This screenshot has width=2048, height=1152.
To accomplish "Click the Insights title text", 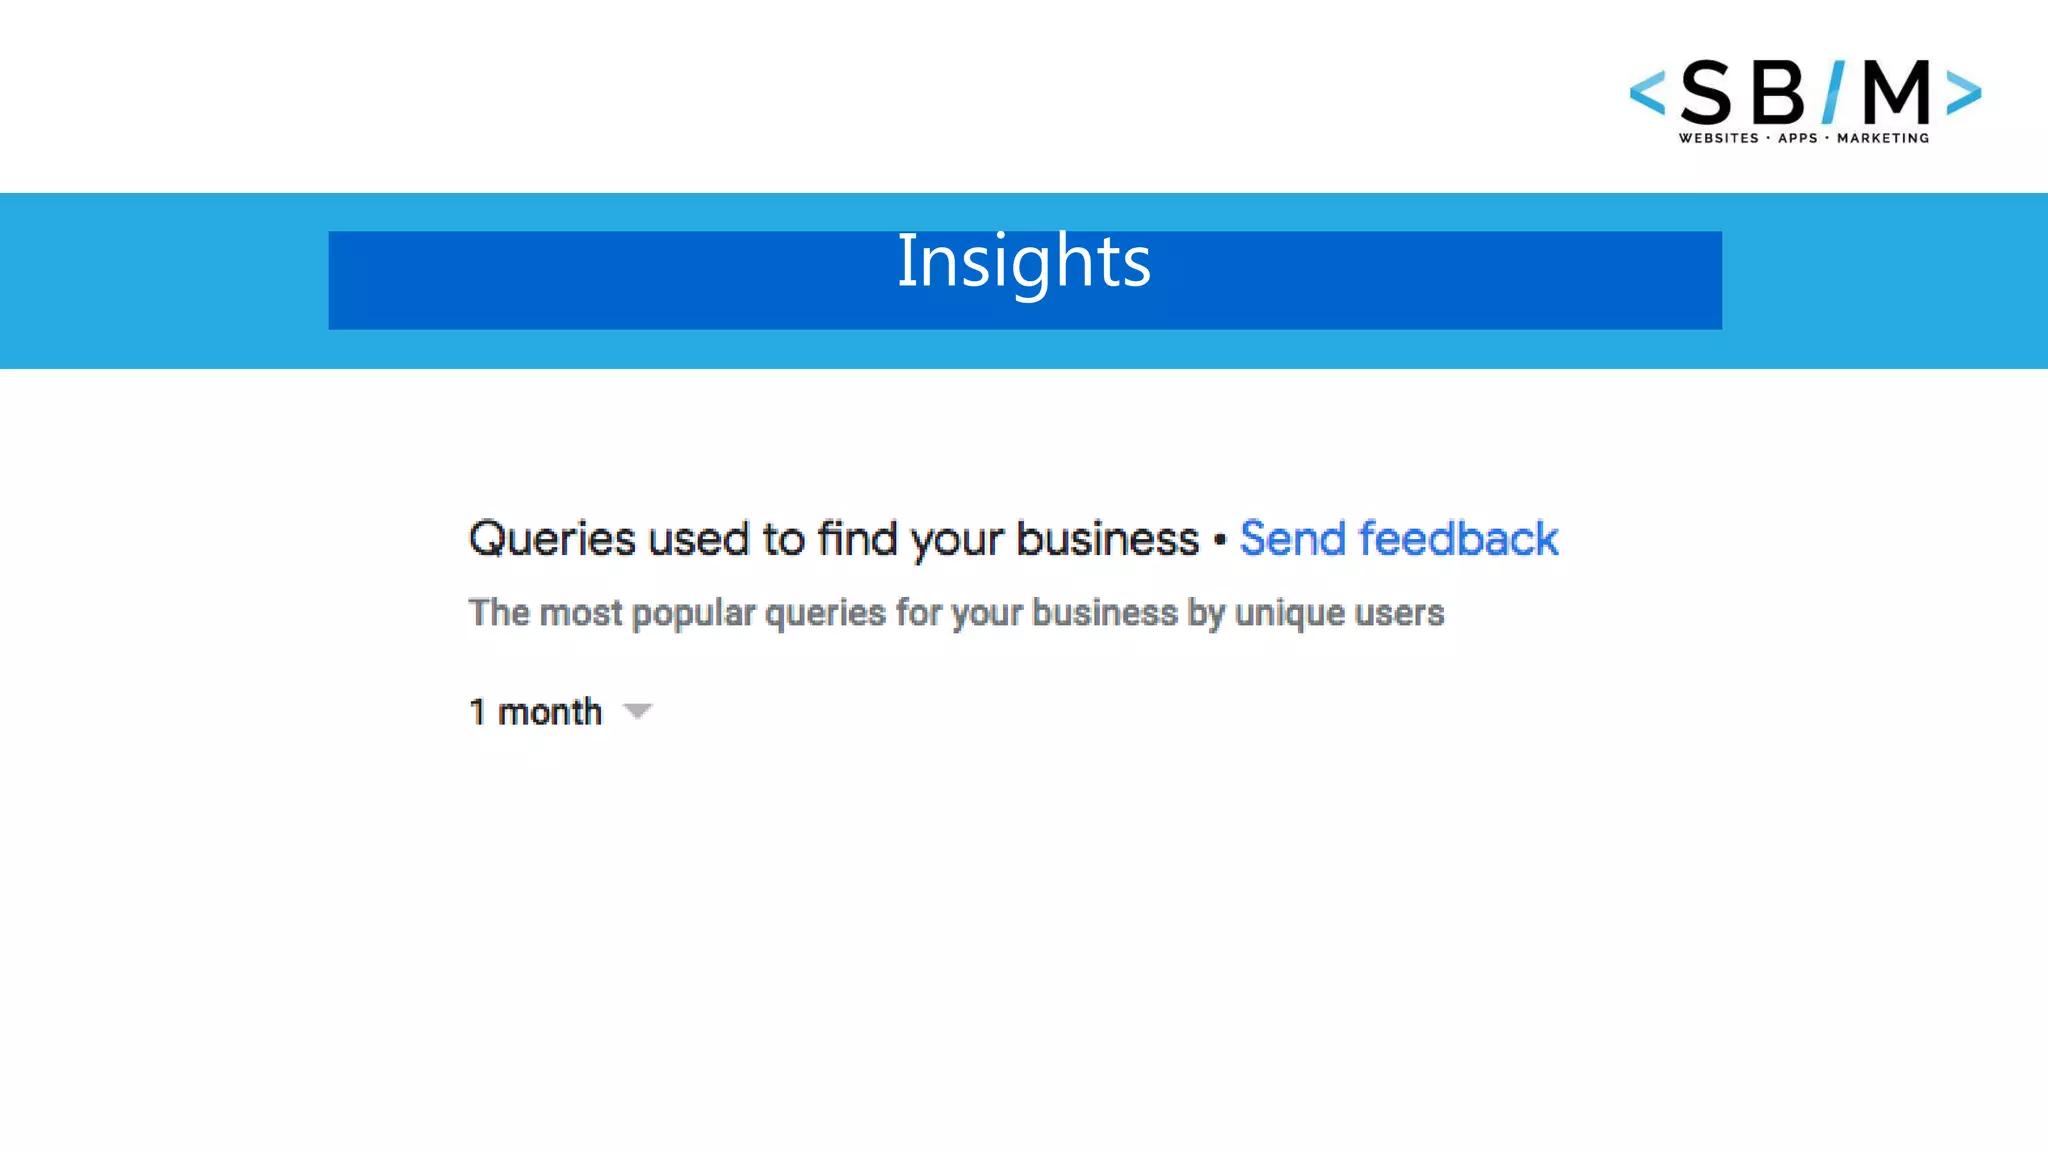I will [x=1024, y=261].
